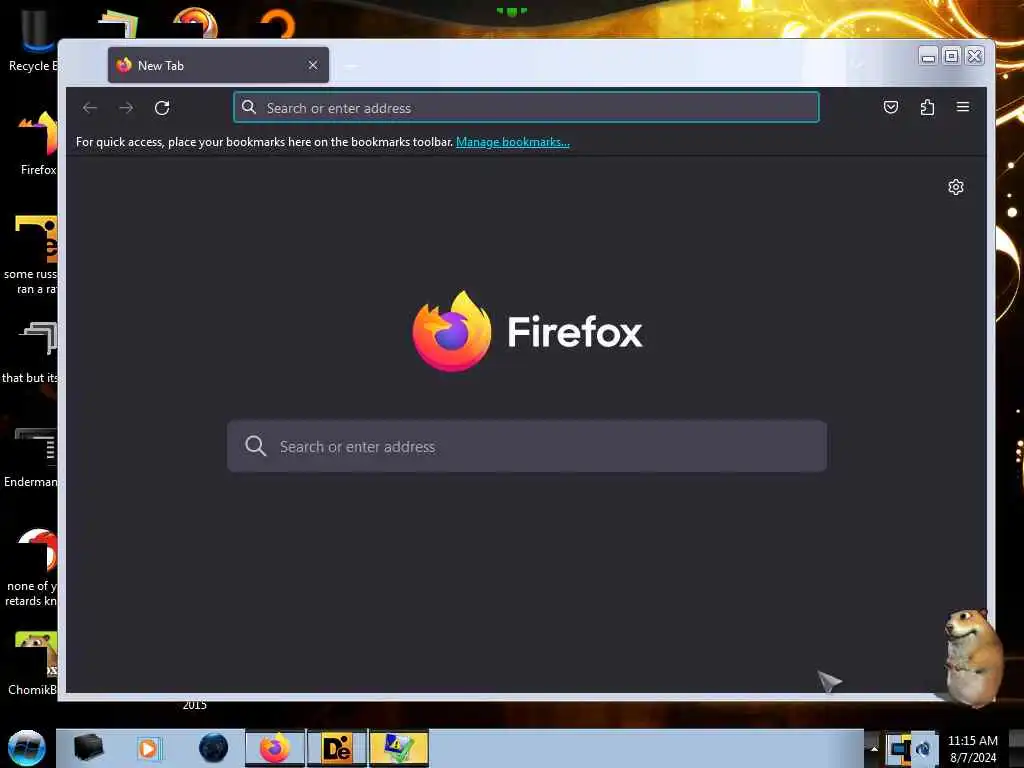Click the swirl icon in the system tray
Viewport: 1024px width, 768px height.
coord(923,748)
